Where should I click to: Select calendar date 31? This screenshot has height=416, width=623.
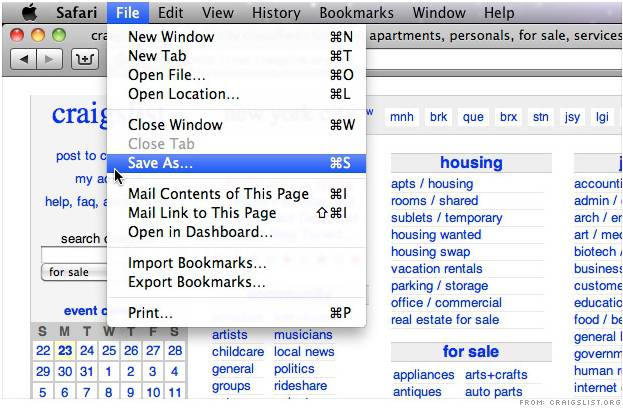87,371
